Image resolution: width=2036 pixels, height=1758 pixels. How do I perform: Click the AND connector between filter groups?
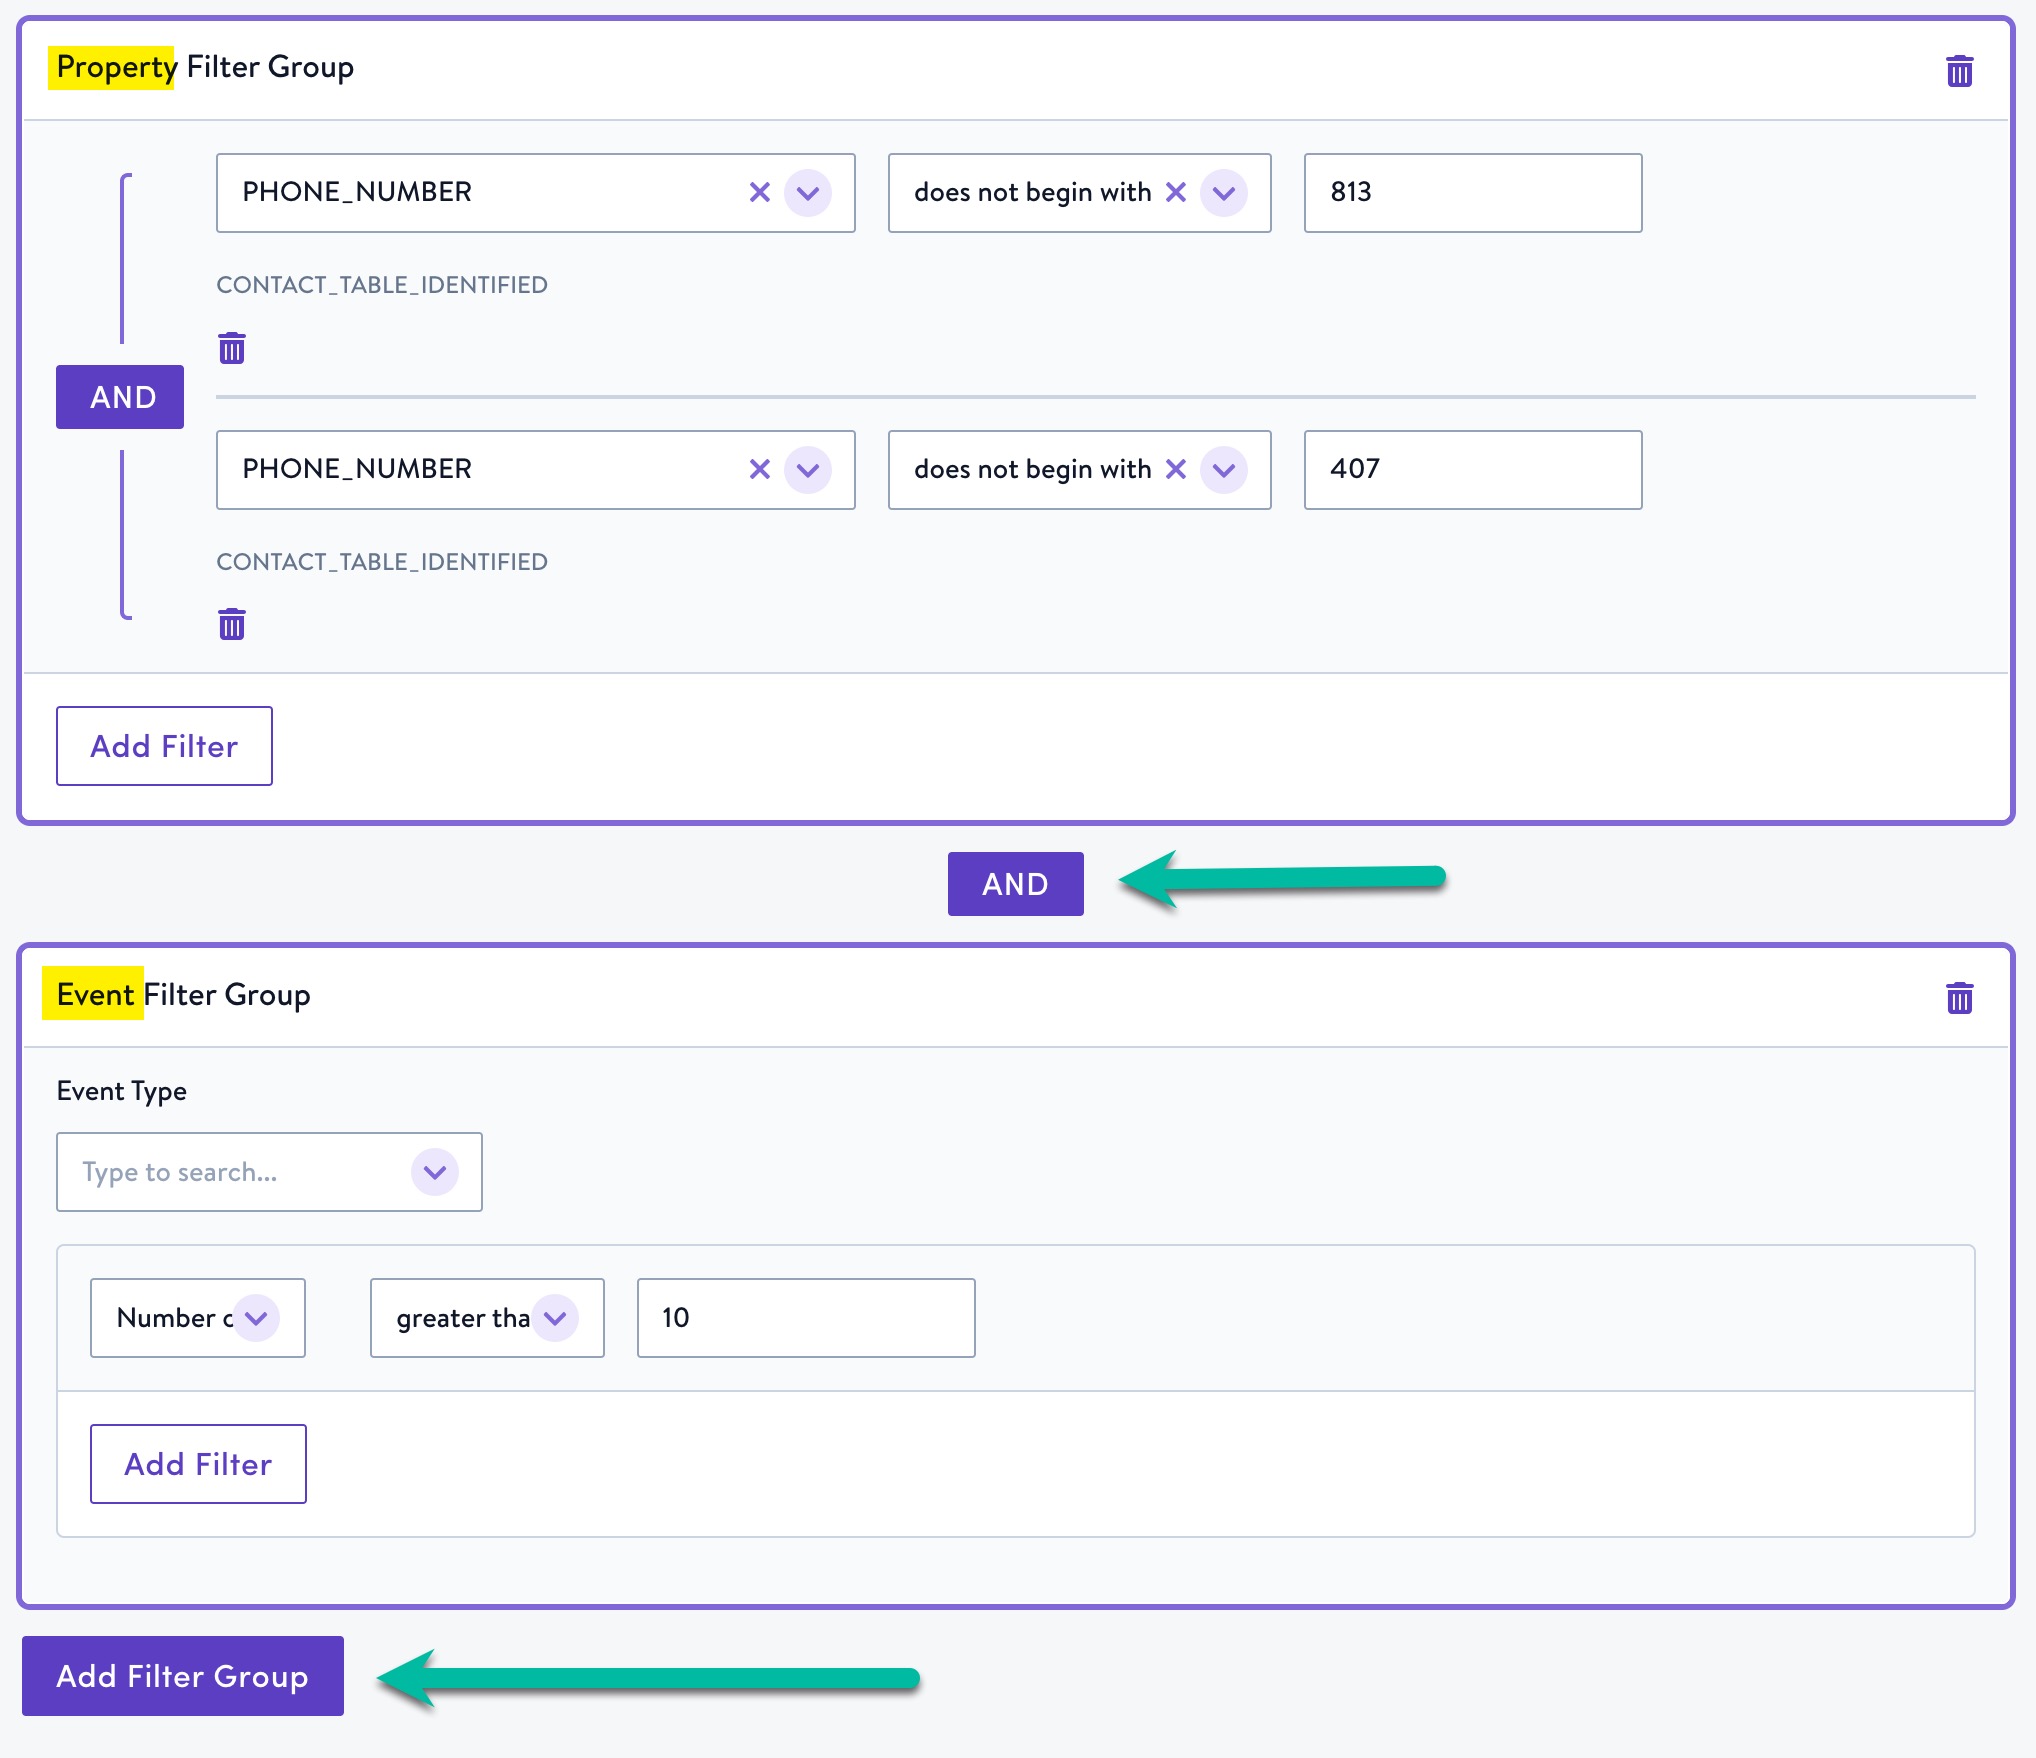click(1013, 883)
